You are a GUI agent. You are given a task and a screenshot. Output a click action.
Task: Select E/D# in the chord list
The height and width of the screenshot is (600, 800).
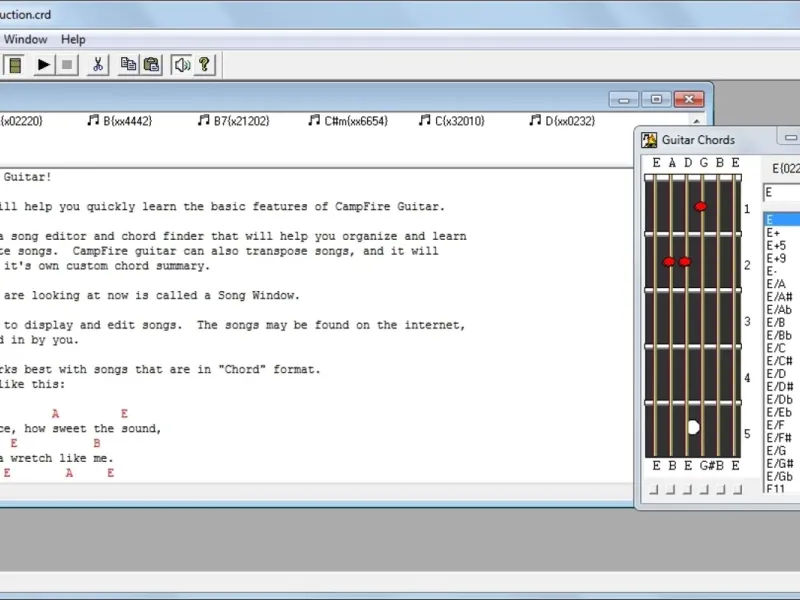(x=782, y=387)
